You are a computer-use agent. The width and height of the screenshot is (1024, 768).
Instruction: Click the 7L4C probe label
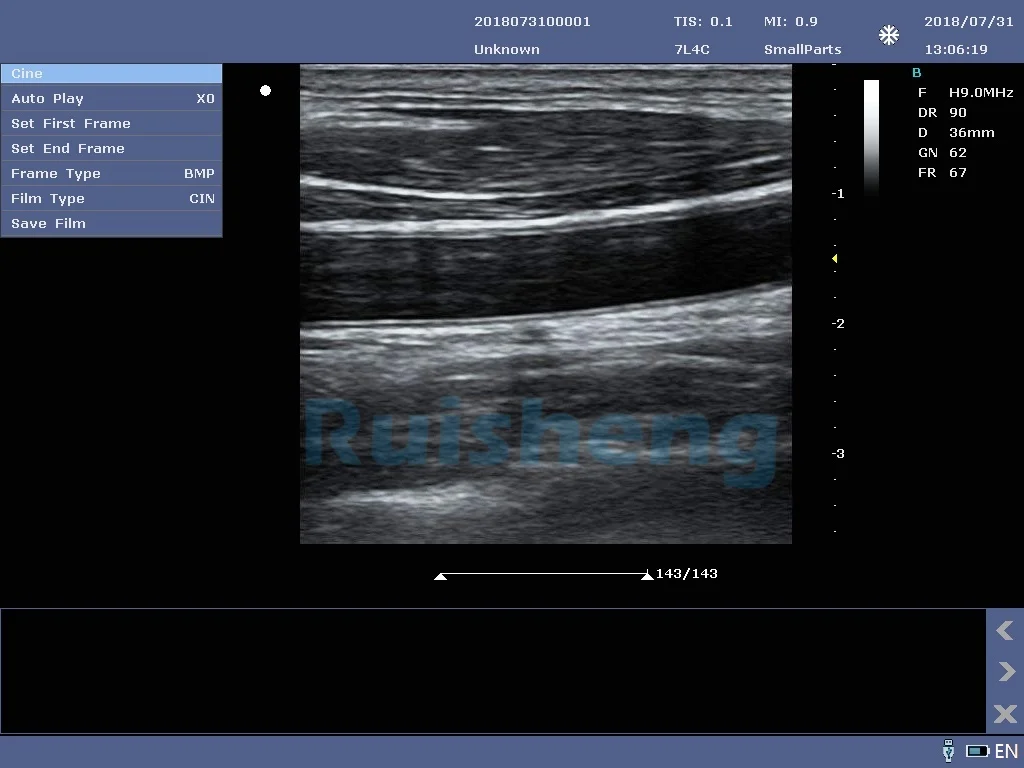coord(692,50)
